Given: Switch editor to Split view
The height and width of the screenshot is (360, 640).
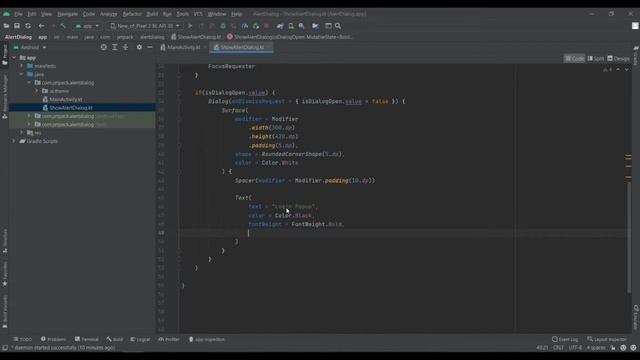Looking at the screenshot, I should pos(596,58).
